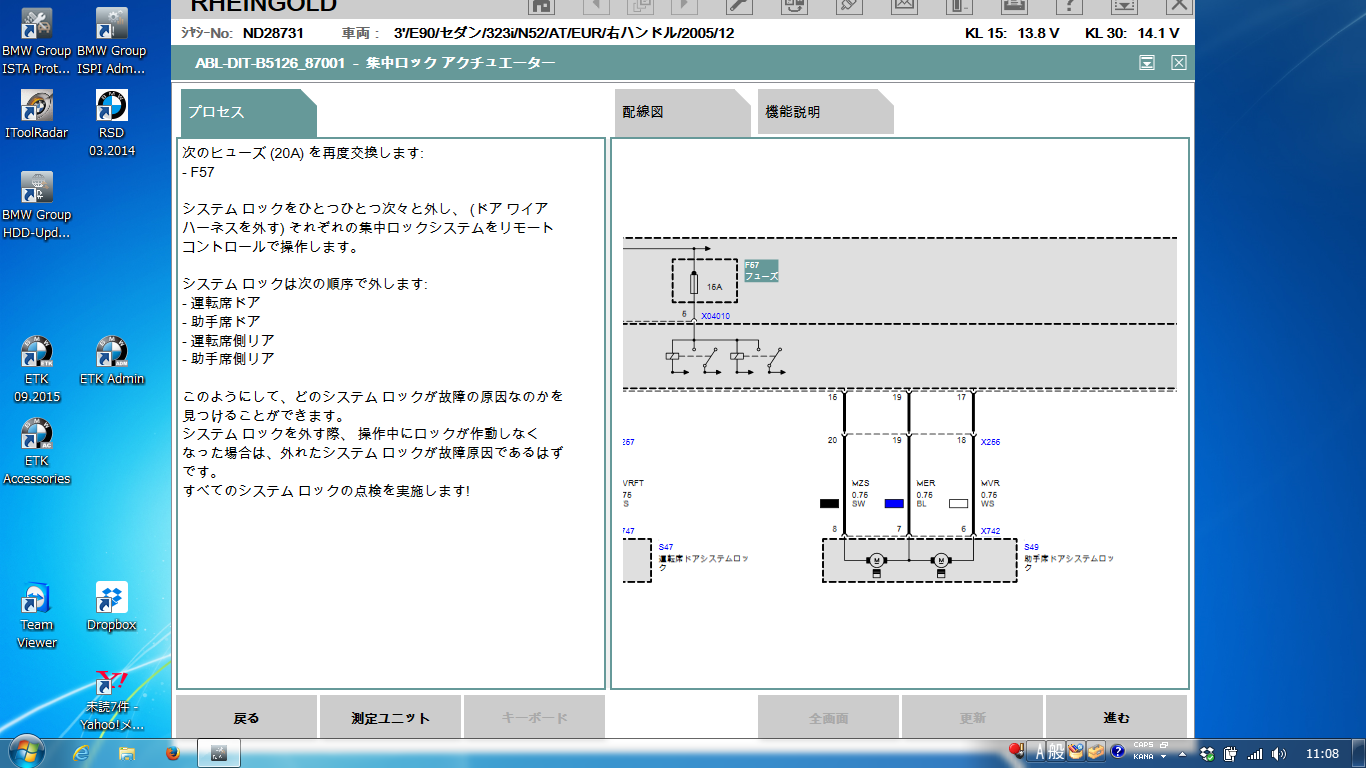Click the キーボード button

coord(535,717)
